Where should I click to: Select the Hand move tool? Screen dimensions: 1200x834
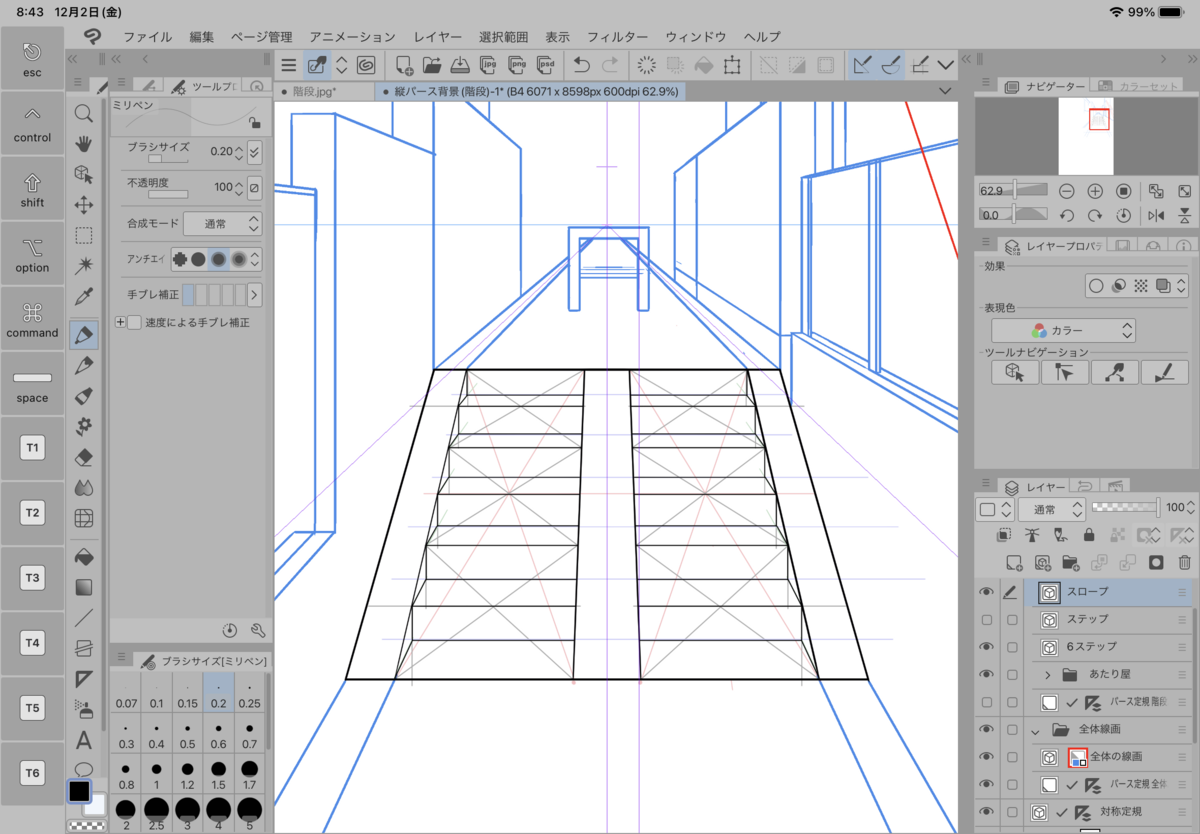tap(84, 143)
